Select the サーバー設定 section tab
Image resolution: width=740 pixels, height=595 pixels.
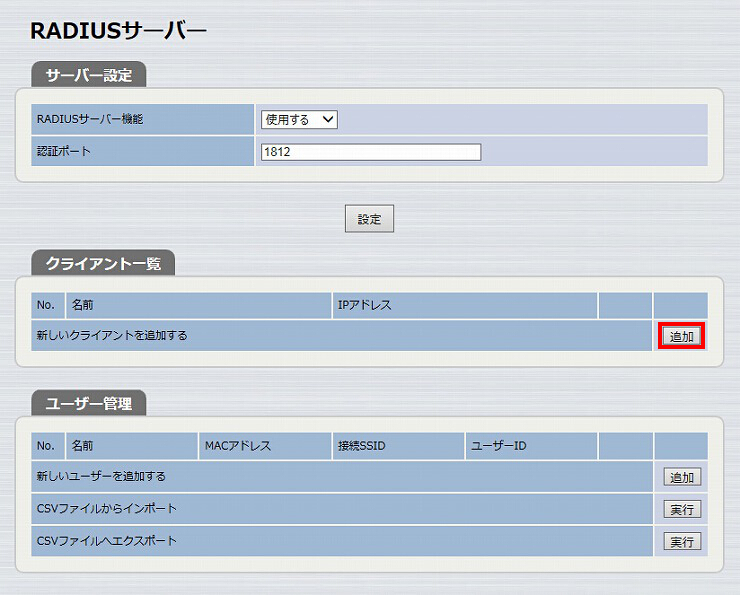tap(89, 75)
